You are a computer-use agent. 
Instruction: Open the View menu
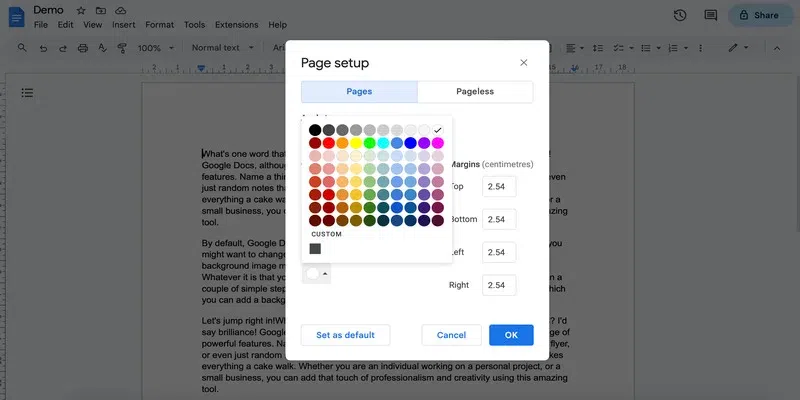tap(92, 24)
